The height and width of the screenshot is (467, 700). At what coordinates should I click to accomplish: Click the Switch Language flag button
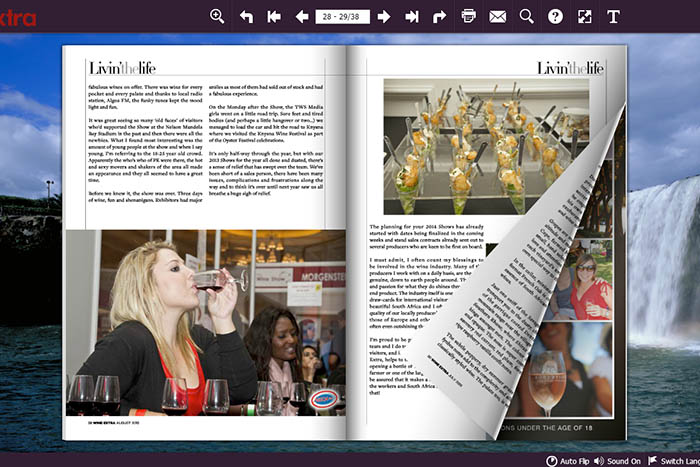click(x=674, y=461)
